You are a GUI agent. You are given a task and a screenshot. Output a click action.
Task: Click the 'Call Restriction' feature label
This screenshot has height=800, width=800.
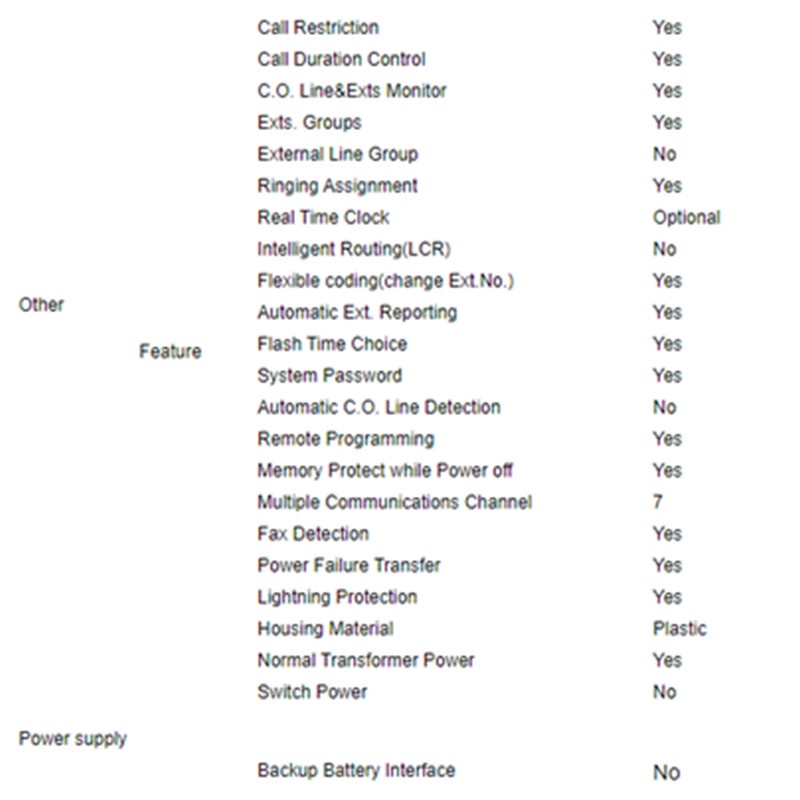pyautogui.click(x=318, y=28)
